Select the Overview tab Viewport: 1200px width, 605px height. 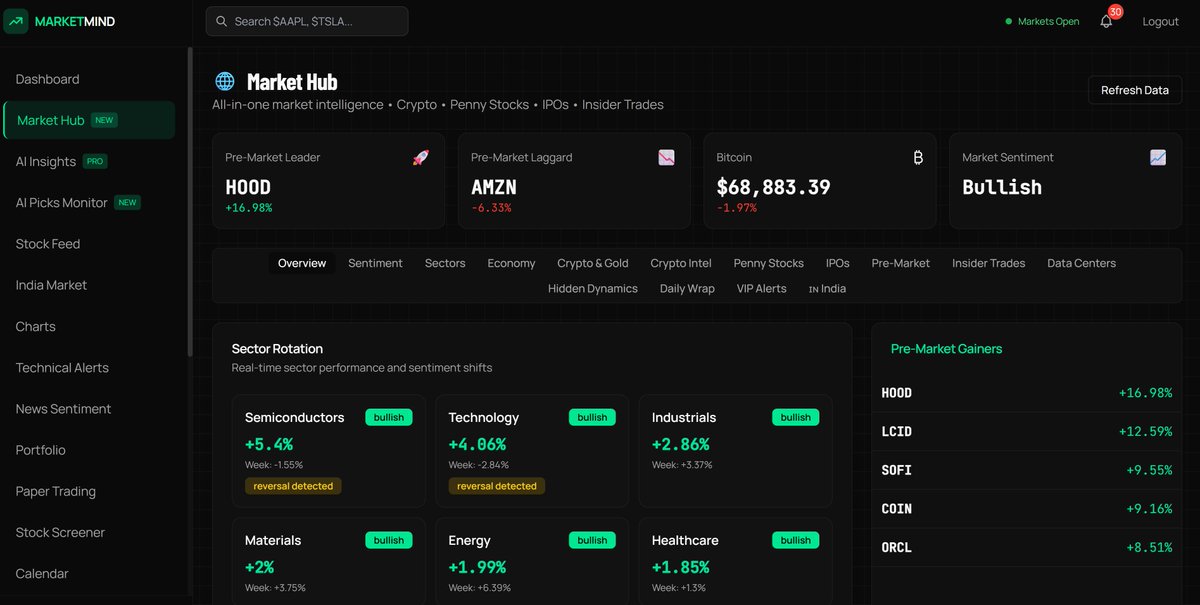[x=302, y=263]
